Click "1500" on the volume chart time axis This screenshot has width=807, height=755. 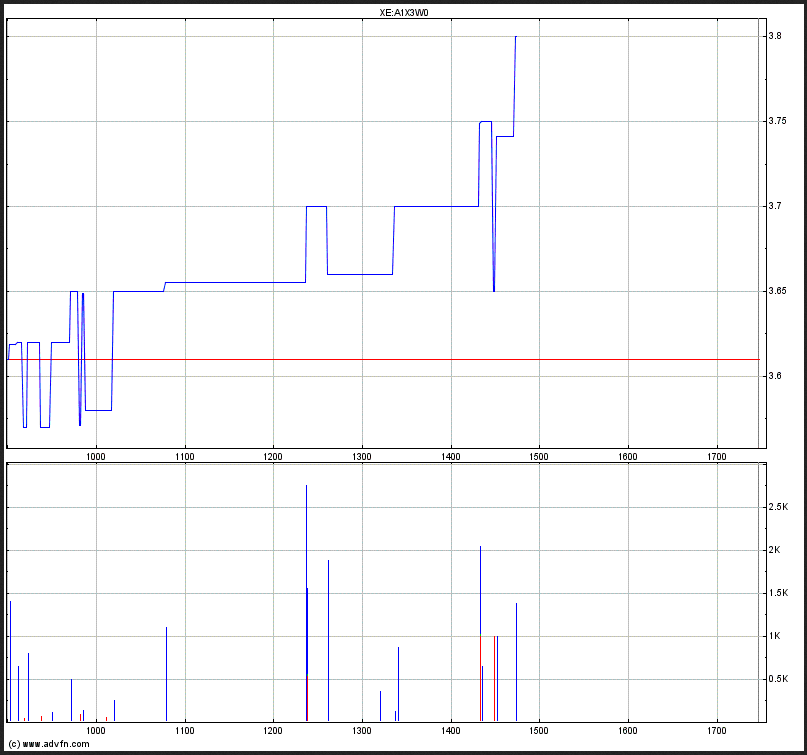tap(539, 731)
